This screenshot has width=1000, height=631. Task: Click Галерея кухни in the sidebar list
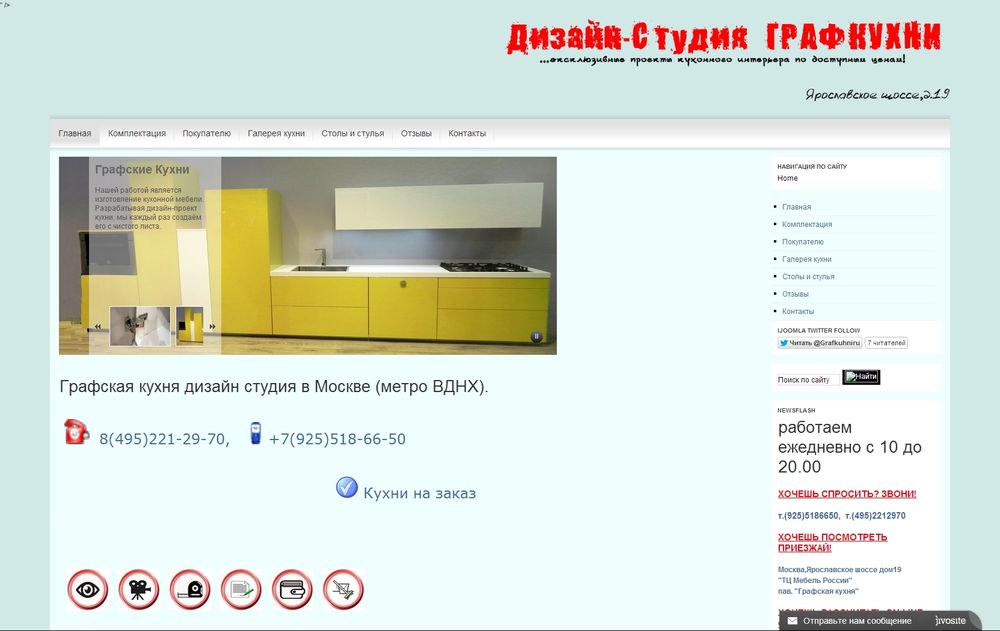pyautogui.click(x=807, y=259)
